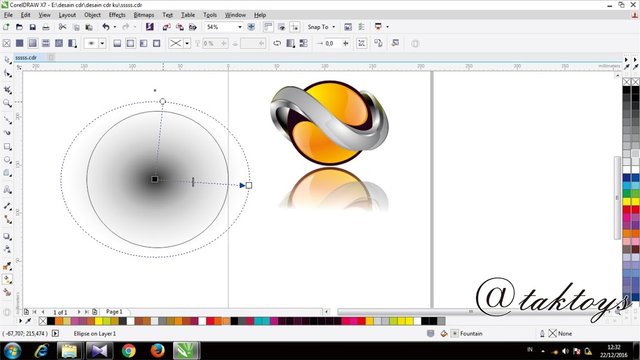This screenshot has width=640, height=360.
Task: Click the Page 1 tab
Action: coord(114,312)
